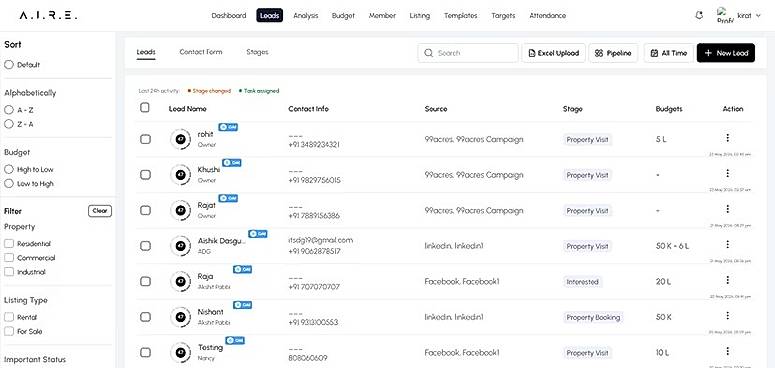
Task: Open the notifications bell icon
Action: coord(699,15)
